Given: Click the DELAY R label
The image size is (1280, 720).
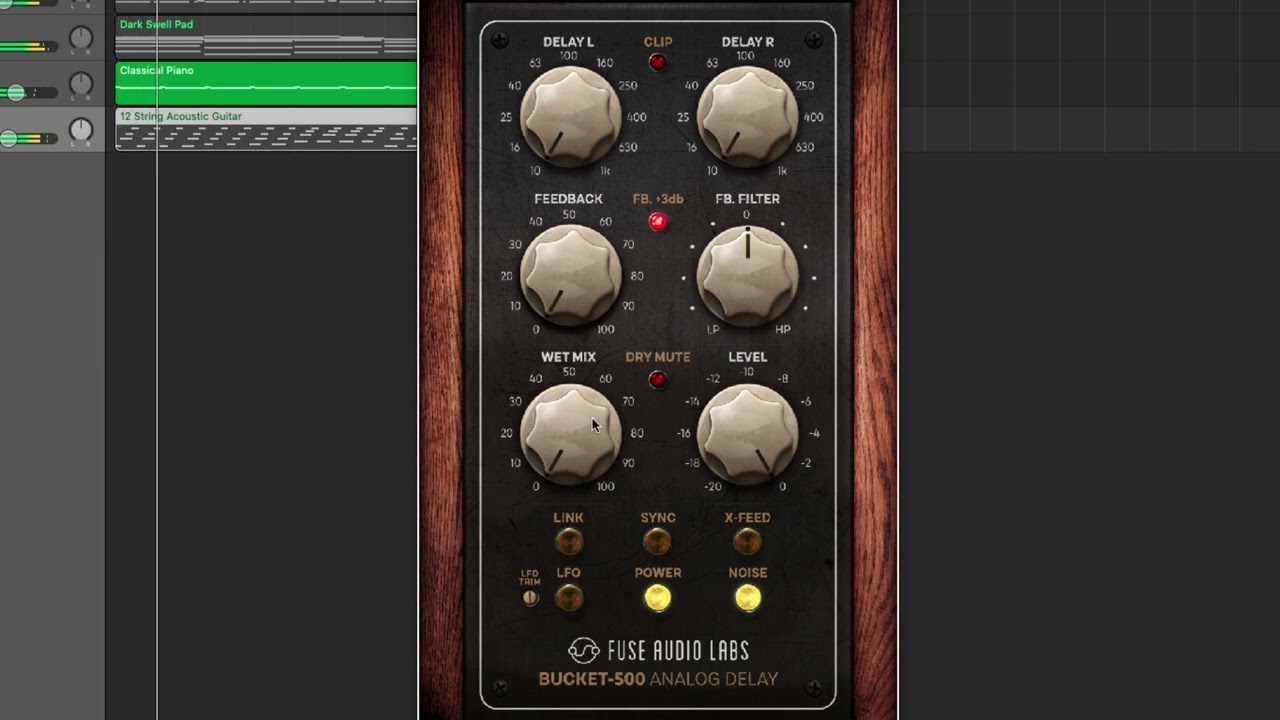Looking at the screenshot, I should point(747,42).
